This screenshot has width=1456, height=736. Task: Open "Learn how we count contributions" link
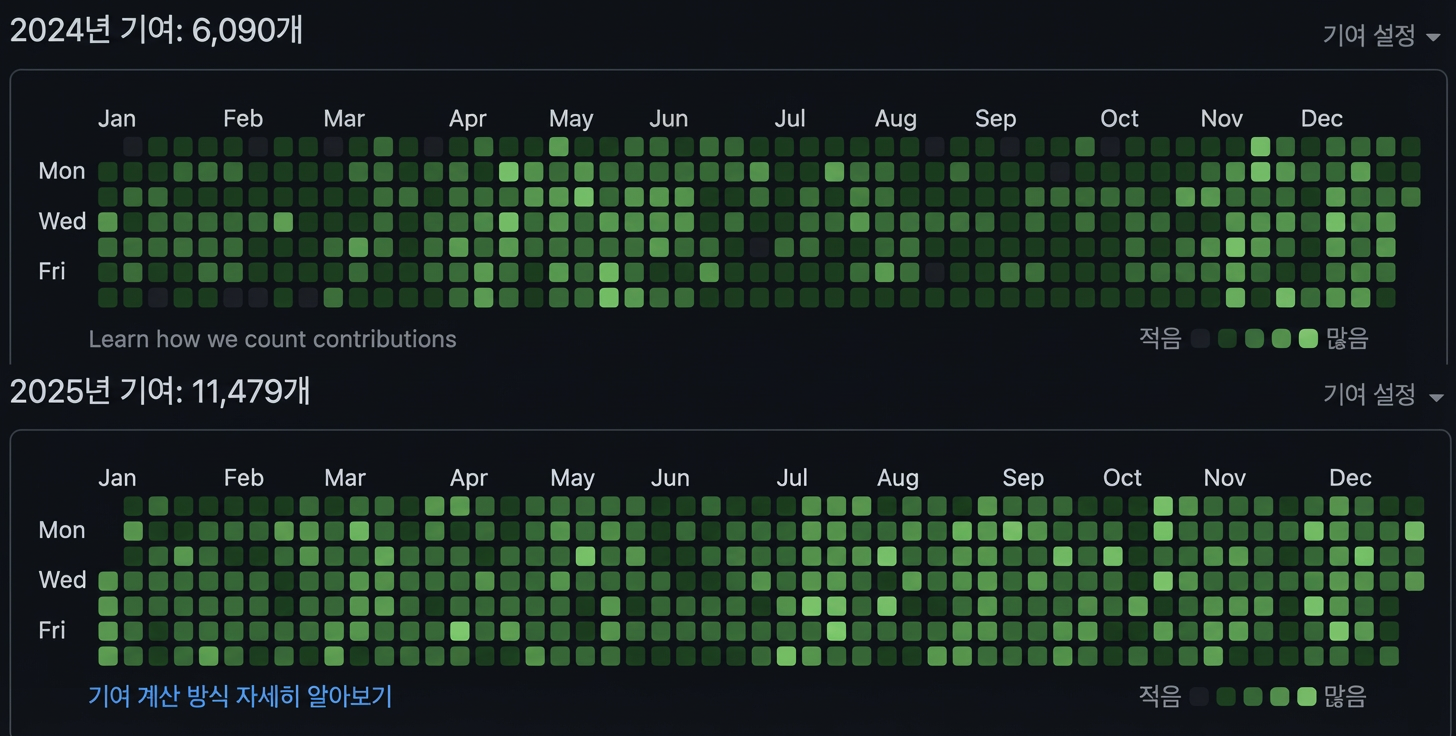[272, 339]
